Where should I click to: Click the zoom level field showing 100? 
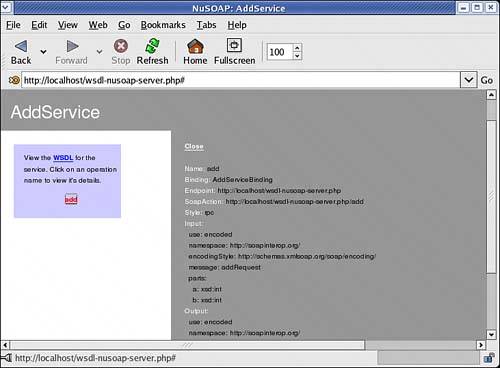(x=280, y=52)
